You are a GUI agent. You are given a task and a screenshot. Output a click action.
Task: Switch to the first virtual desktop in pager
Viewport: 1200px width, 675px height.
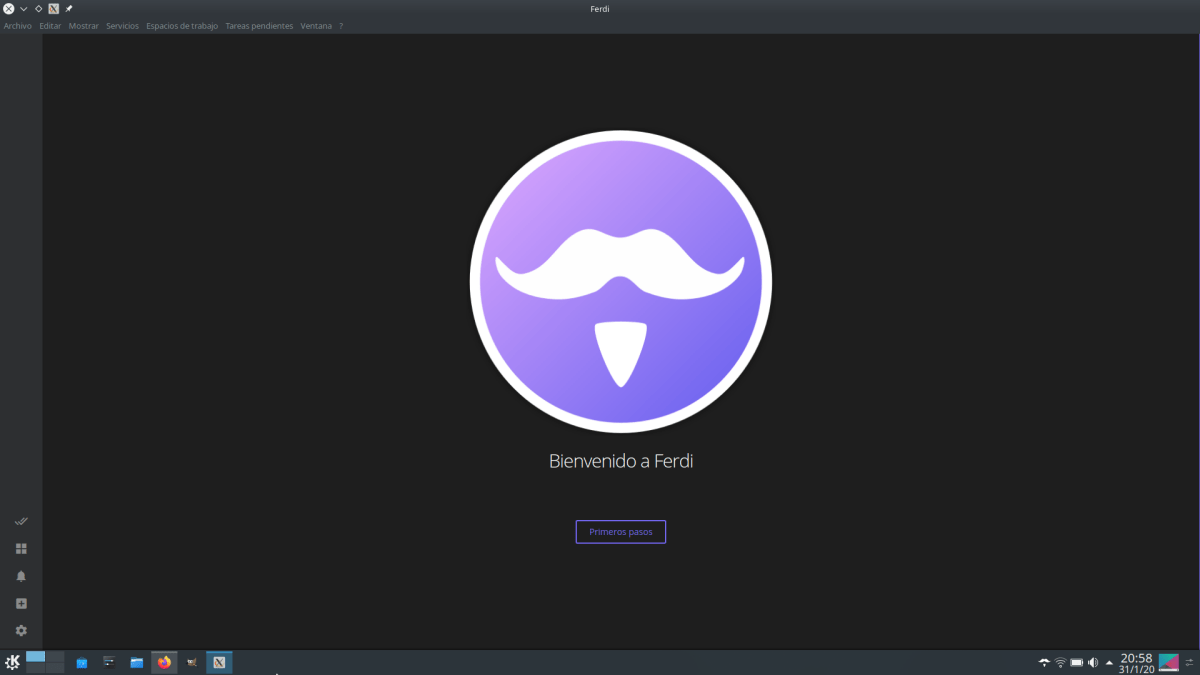click(x=36, y=657)
